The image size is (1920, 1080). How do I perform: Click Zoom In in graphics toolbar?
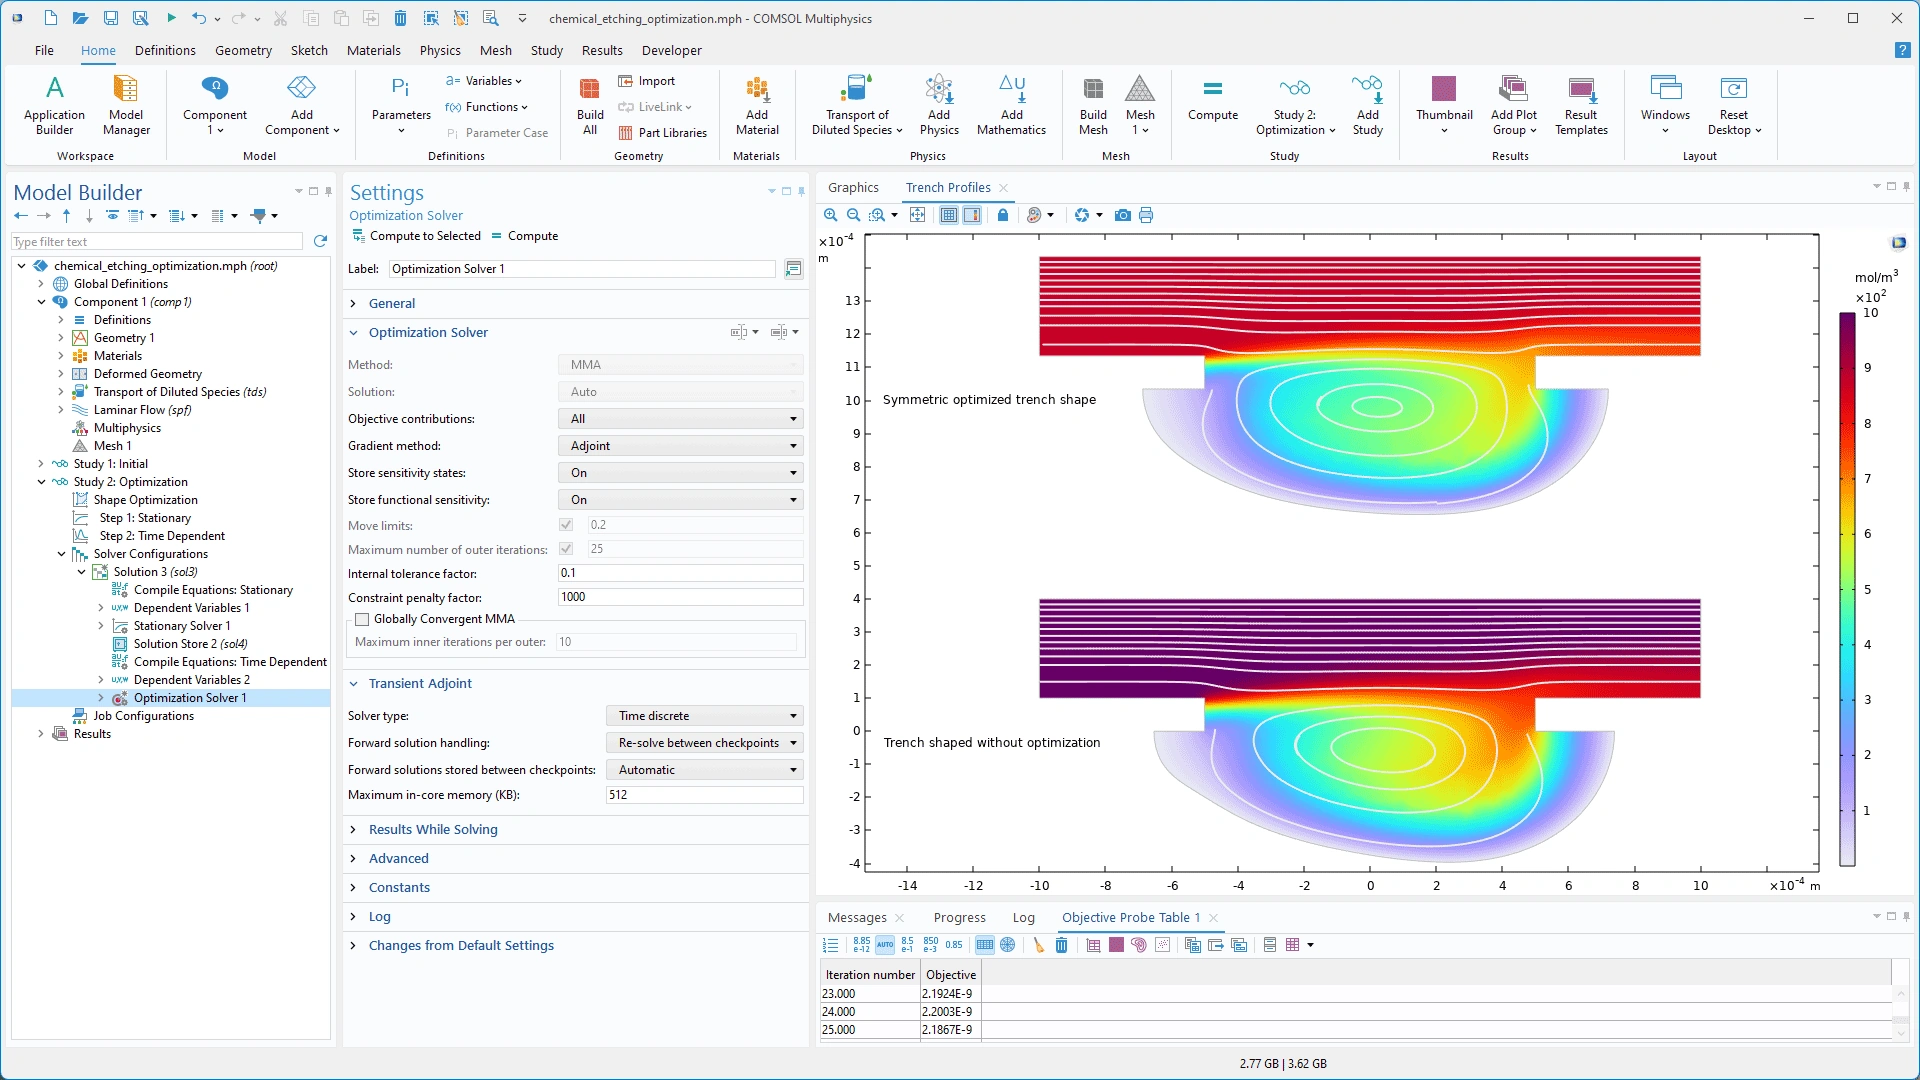point(830,215)
